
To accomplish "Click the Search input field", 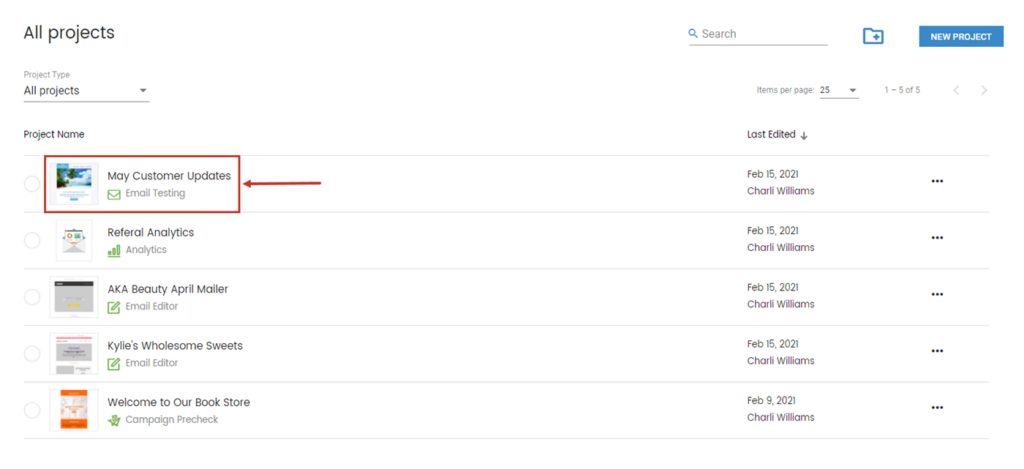I will pos(758,34).
